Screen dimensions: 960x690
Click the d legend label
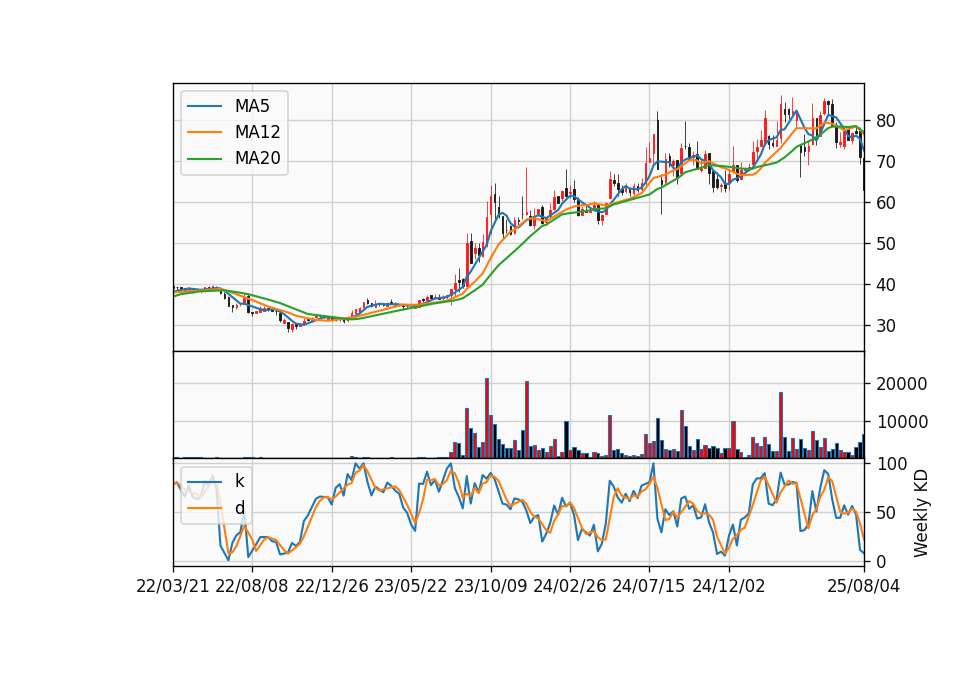240,508
